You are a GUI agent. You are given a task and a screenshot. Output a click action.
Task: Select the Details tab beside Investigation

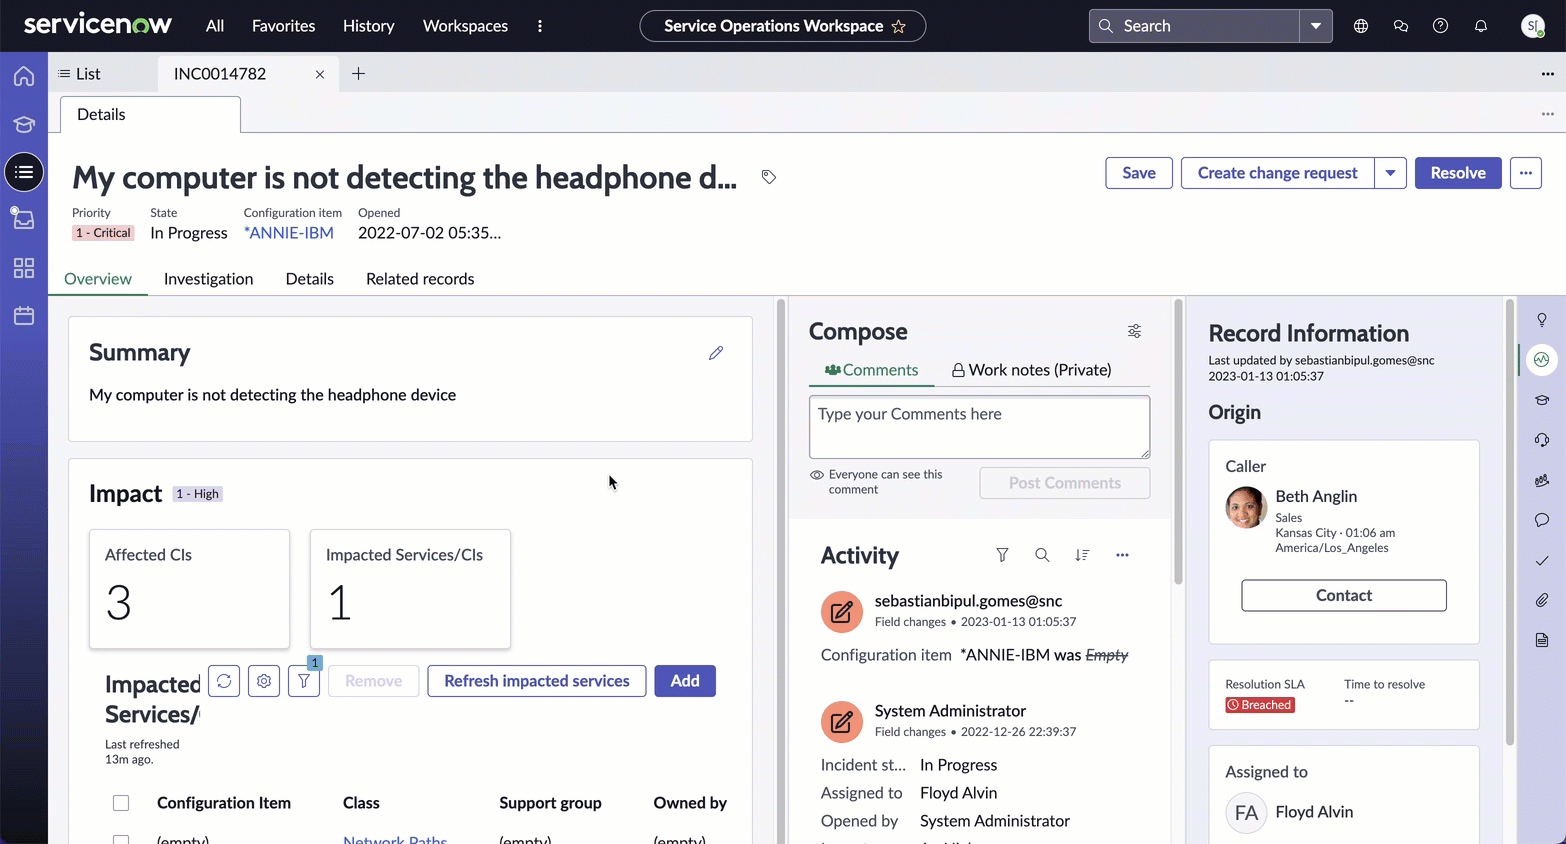pos(310,279)
